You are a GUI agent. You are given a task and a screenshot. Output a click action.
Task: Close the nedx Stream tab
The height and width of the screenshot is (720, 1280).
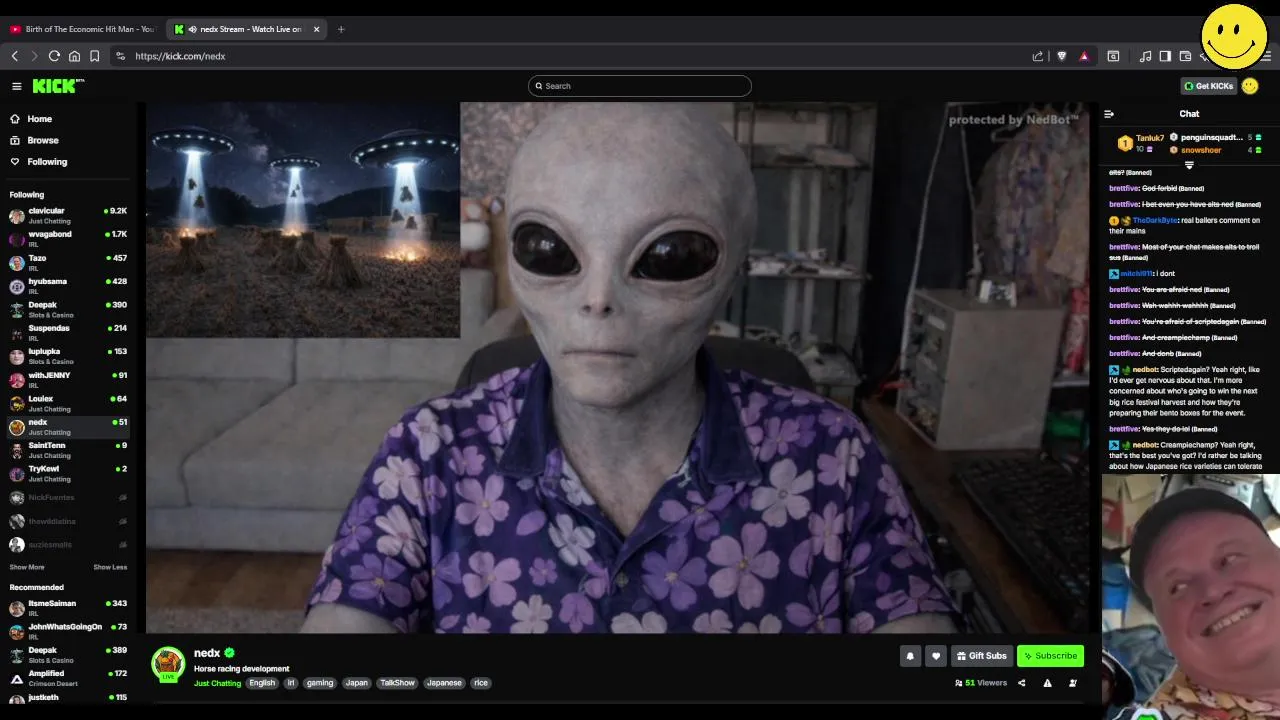[x=317, y=29]
